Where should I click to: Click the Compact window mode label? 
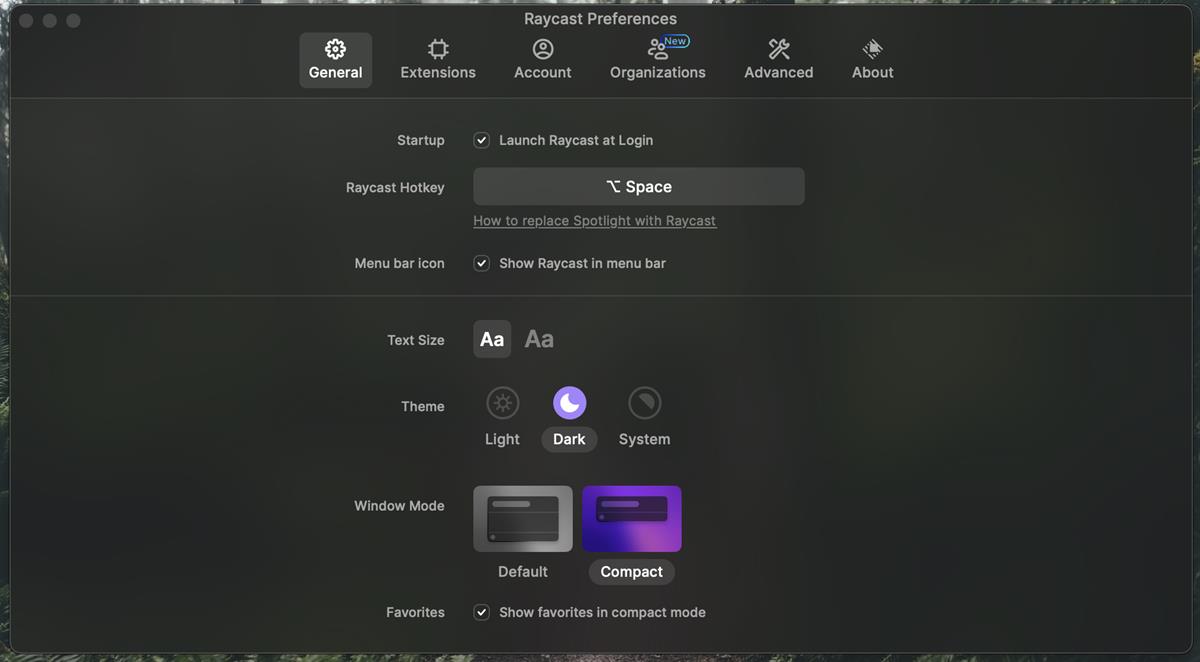click(x=632, y=572)
